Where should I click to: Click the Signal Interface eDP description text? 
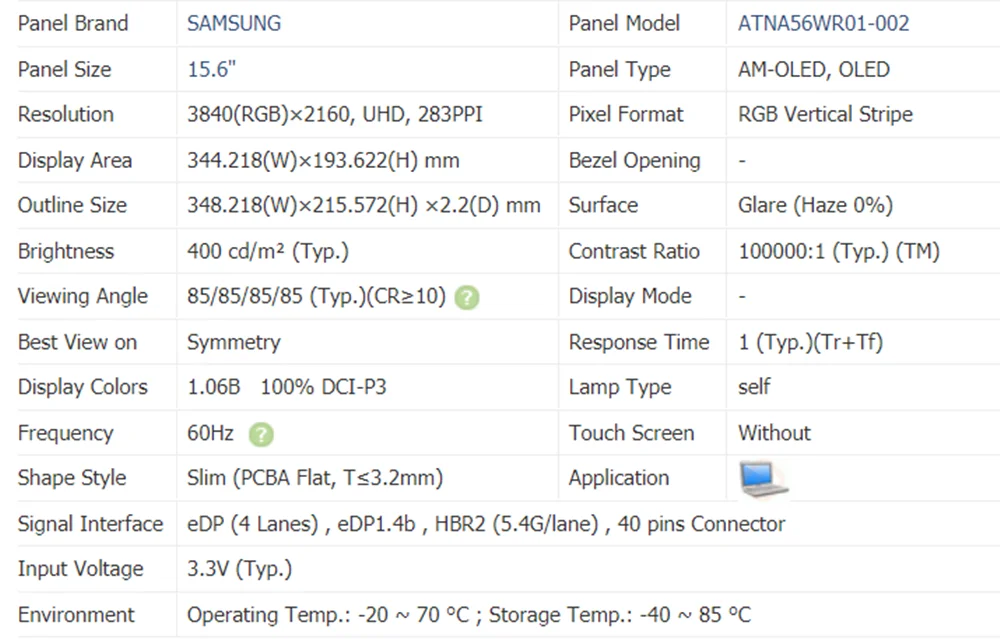tap(485, 524)
